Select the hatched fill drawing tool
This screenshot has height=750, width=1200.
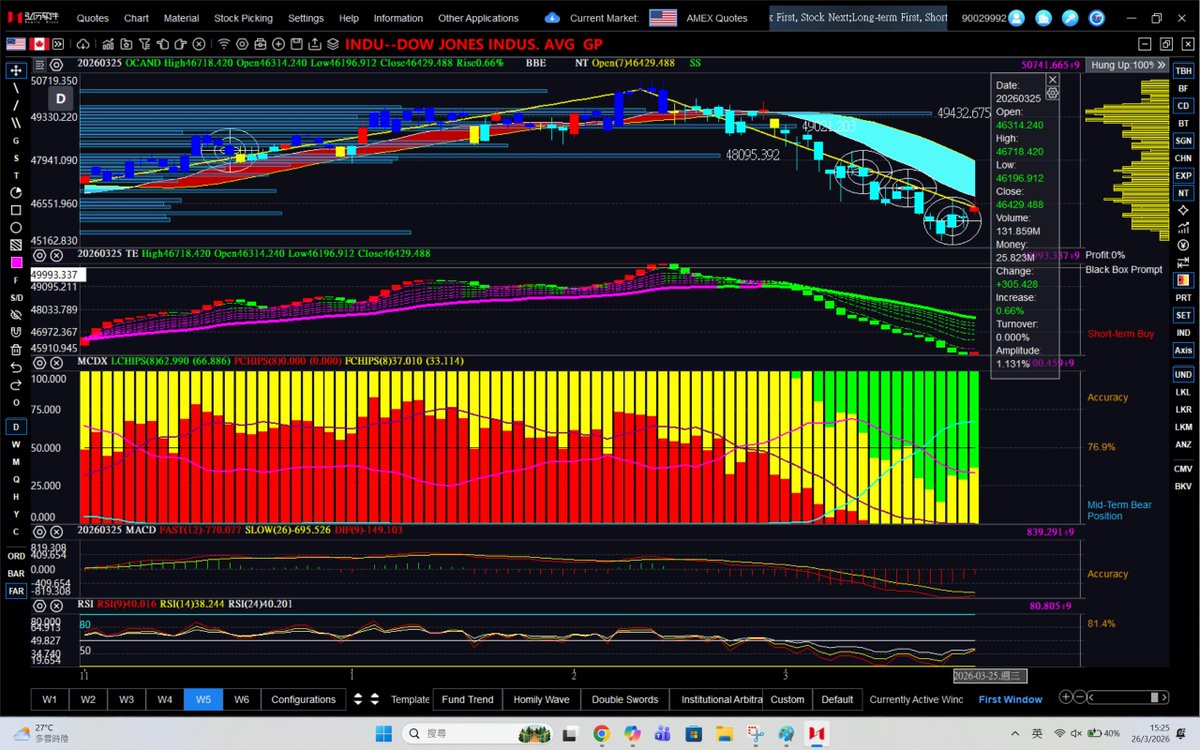16,245
